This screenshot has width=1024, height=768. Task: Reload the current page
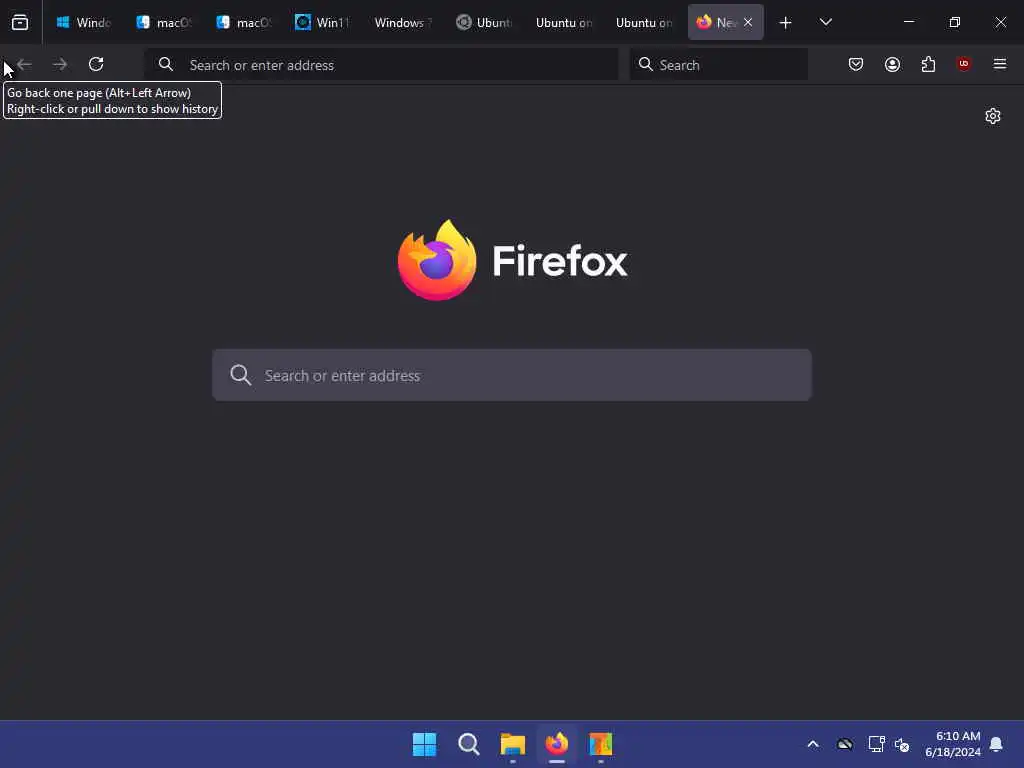96,64
